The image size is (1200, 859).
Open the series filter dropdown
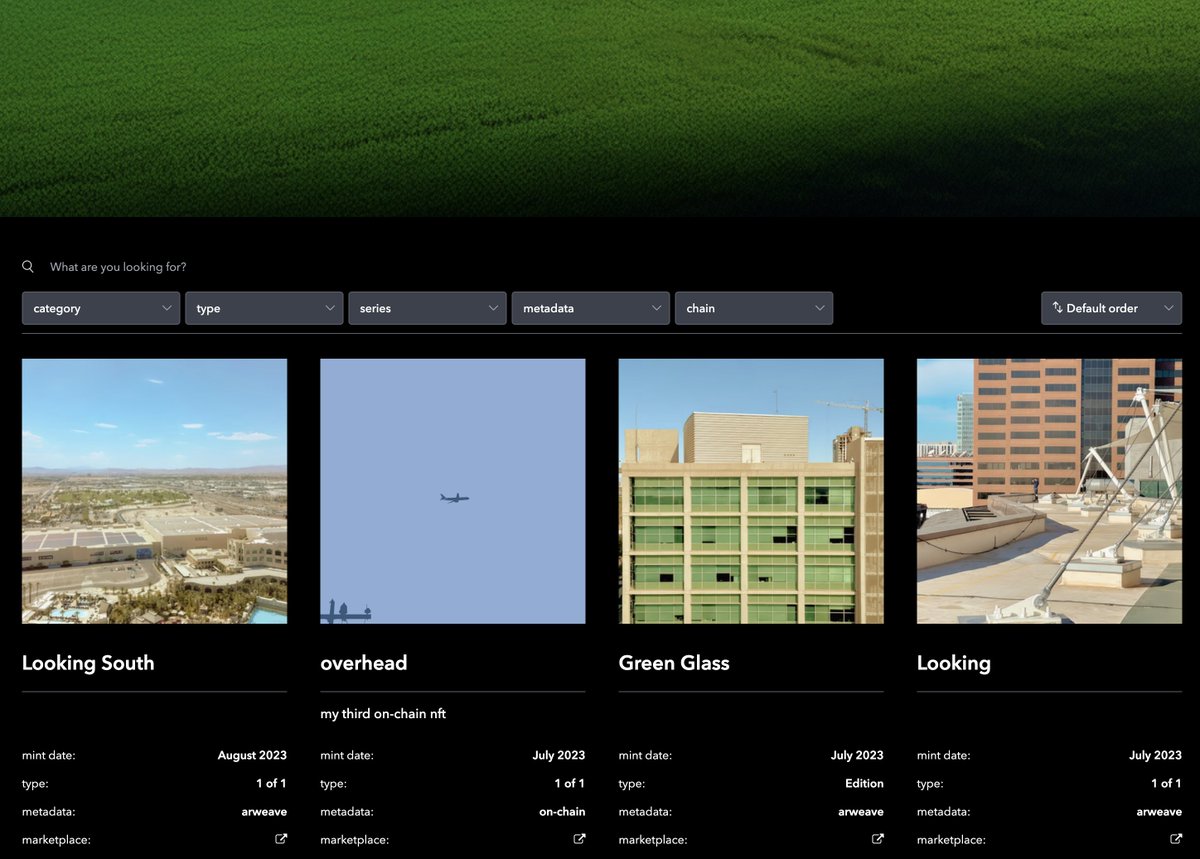click(x=427, y=308)
